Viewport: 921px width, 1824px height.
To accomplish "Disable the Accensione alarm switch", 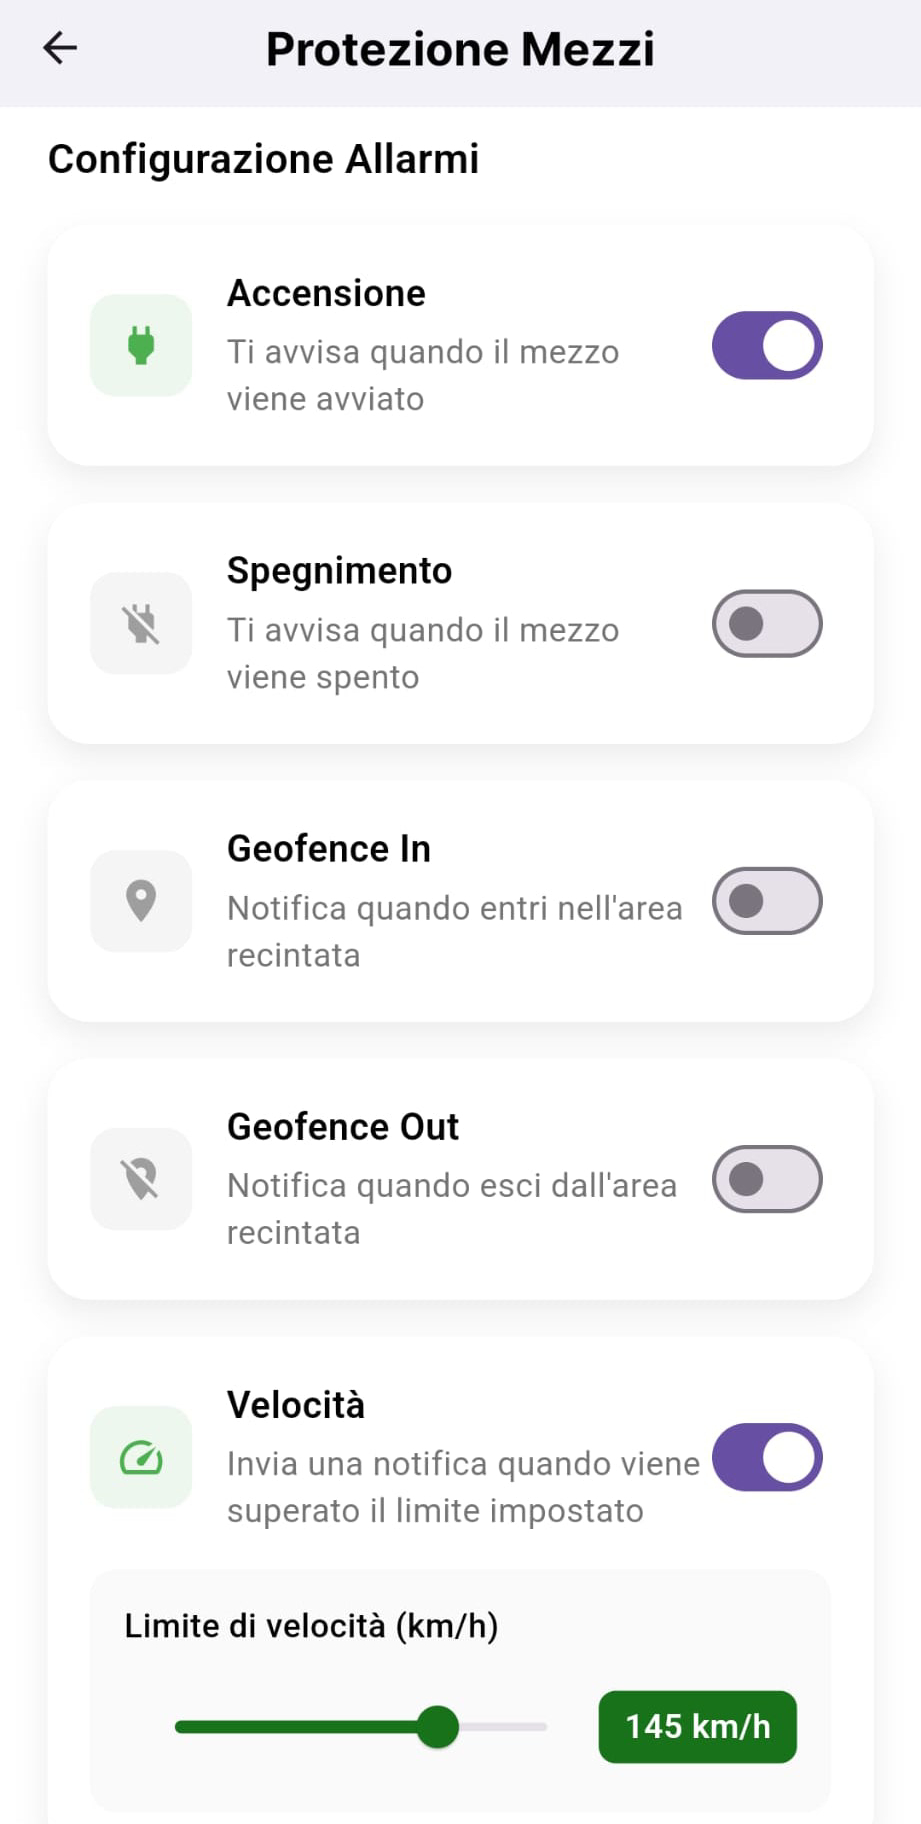I will 767,346.
